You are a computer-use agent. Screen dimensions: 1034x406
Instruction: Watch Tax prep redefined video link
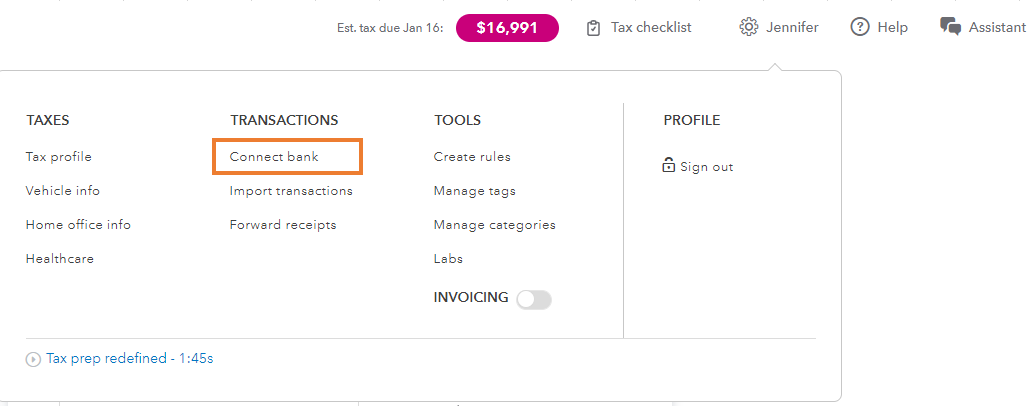click(x=129, y=358)
